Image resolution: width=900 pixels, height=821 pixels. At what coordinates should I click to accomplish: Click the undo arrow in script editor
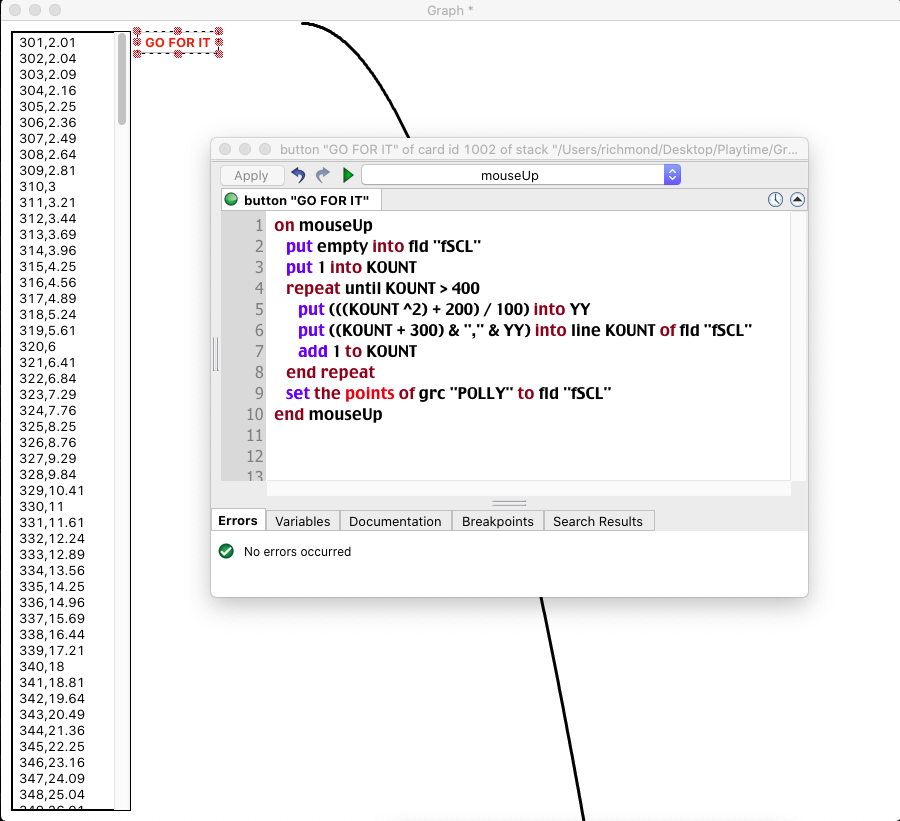point(298,175)
